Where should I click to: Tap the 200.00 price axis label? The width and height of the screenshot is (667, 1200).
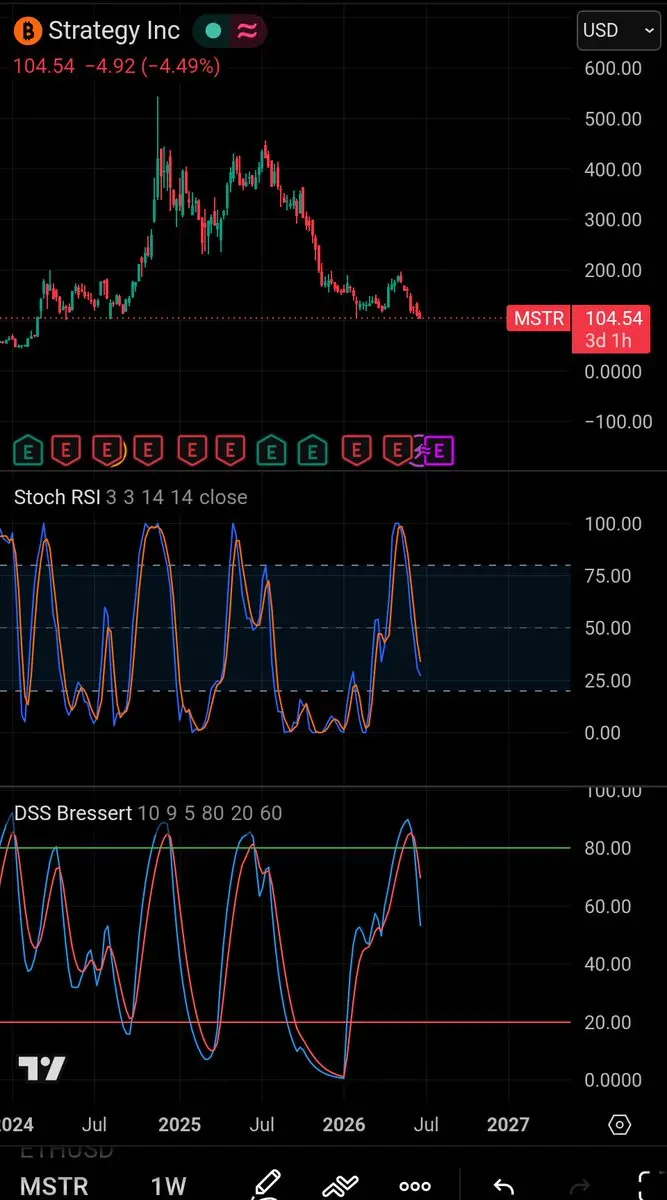[613, 270]
